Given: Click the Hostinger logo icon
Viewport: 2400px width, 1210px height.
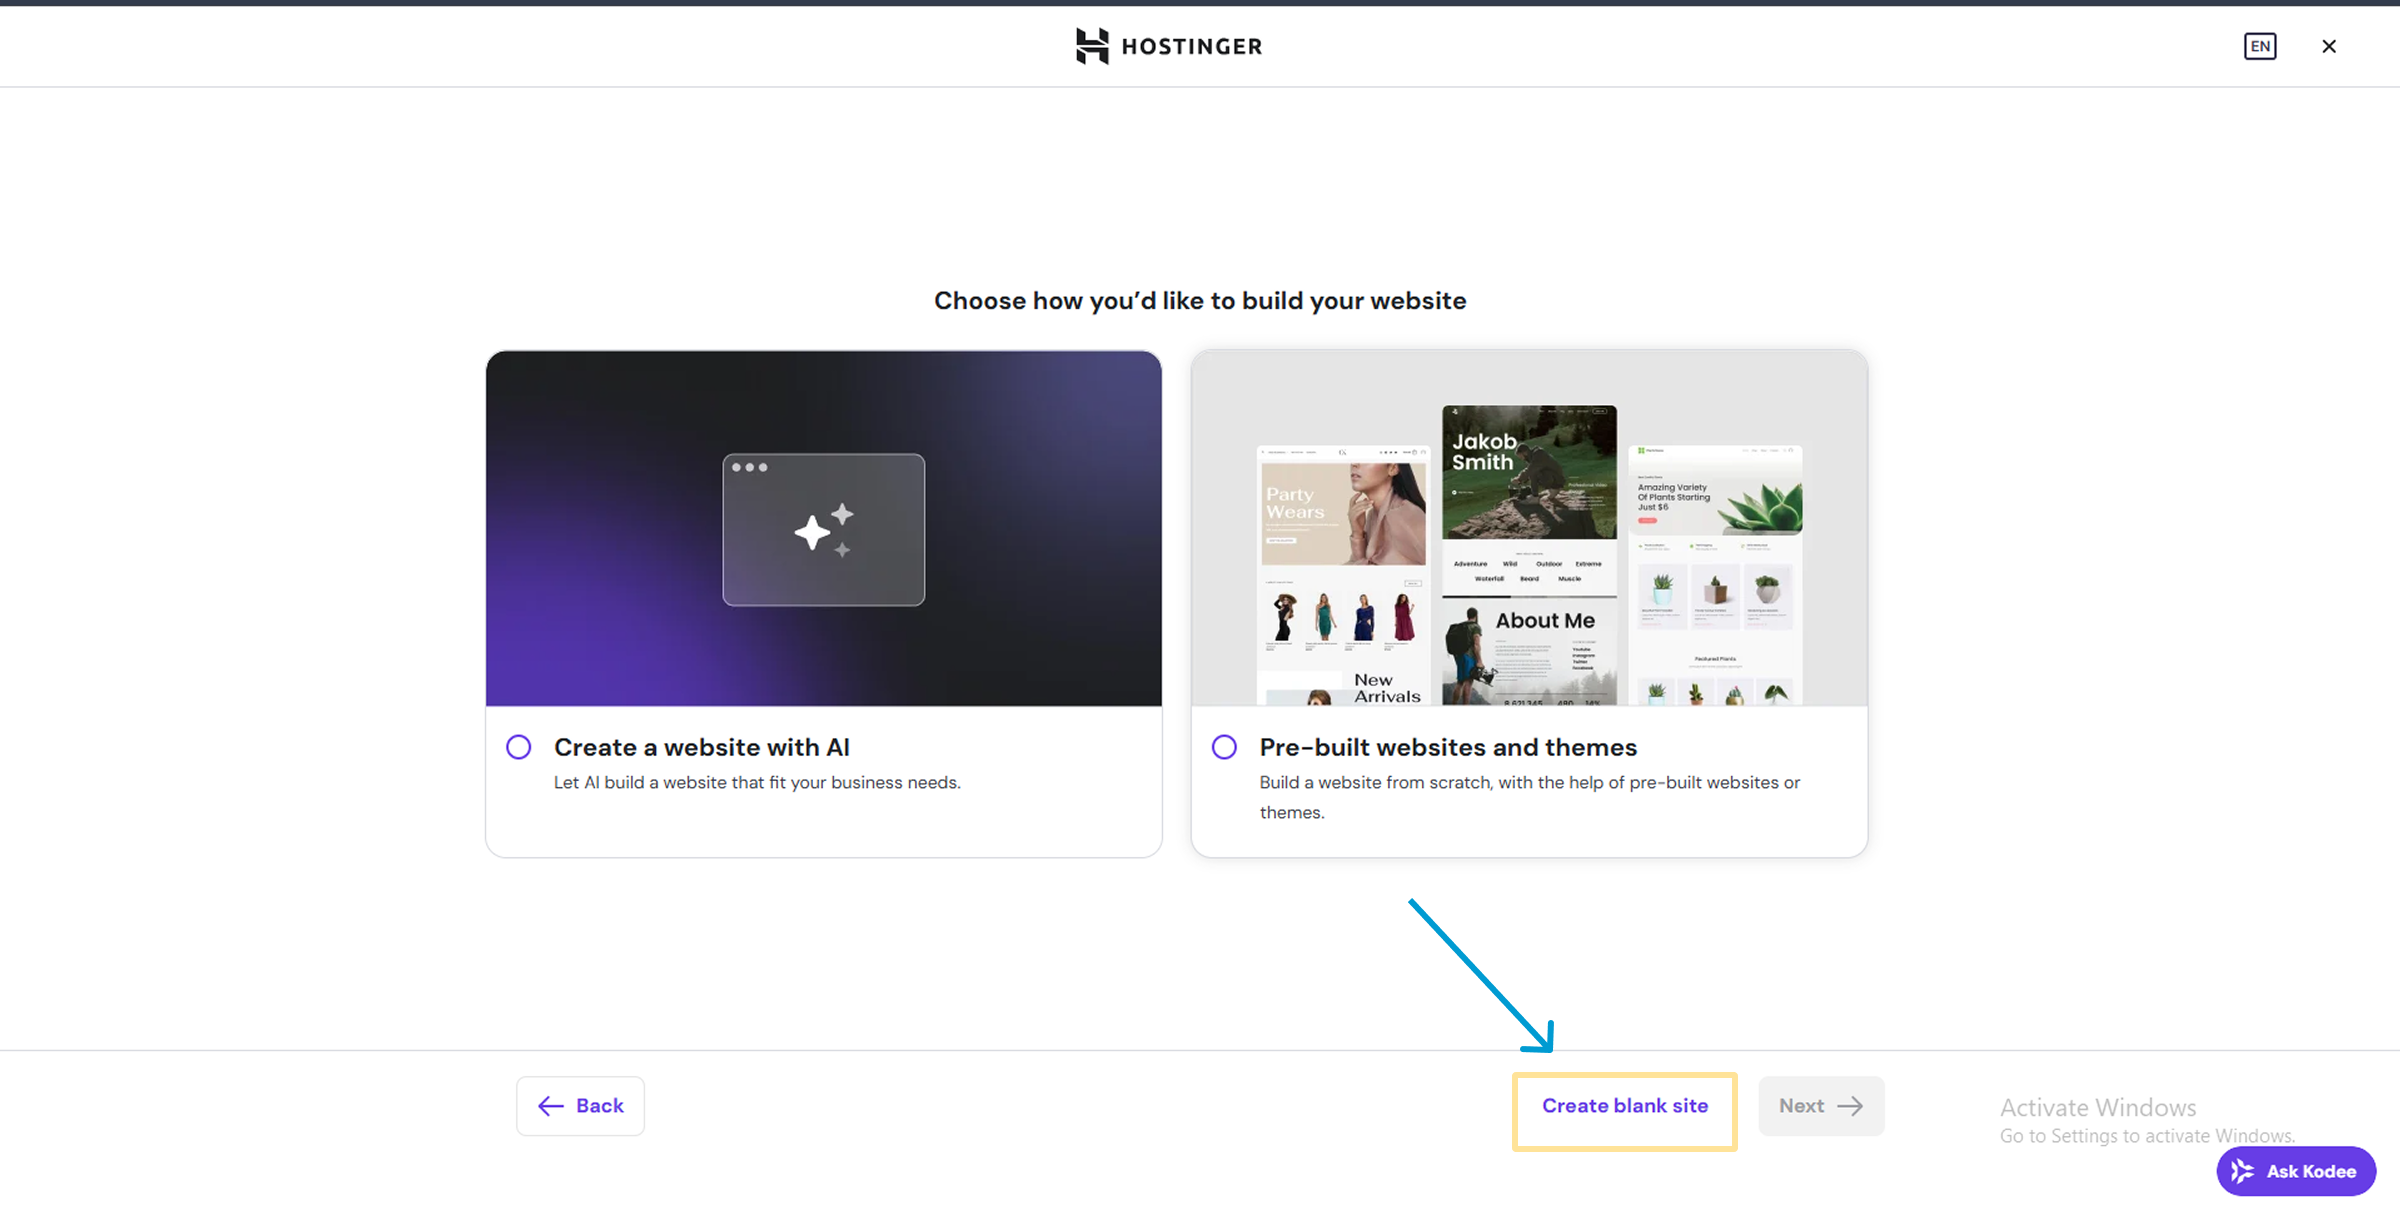Looking at the screenshot, I should 1092,46.
